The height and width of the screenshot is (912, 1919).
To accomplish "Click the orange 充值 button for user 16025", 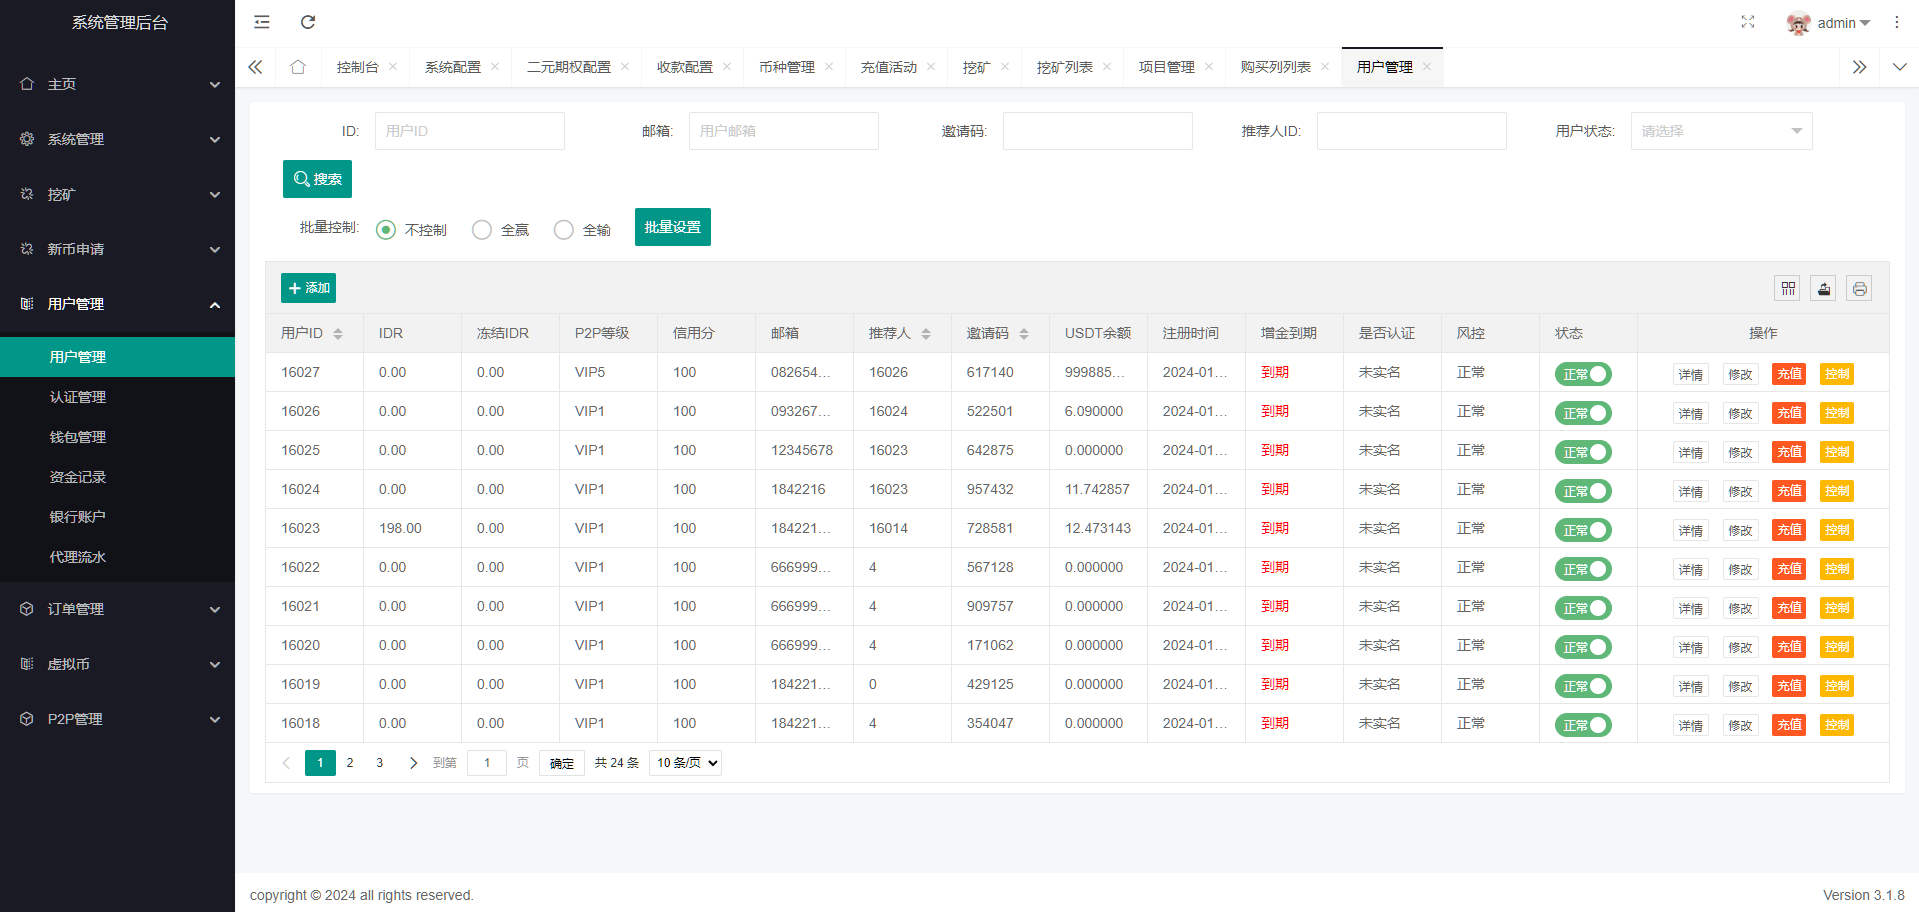I will pos(1788,452).
